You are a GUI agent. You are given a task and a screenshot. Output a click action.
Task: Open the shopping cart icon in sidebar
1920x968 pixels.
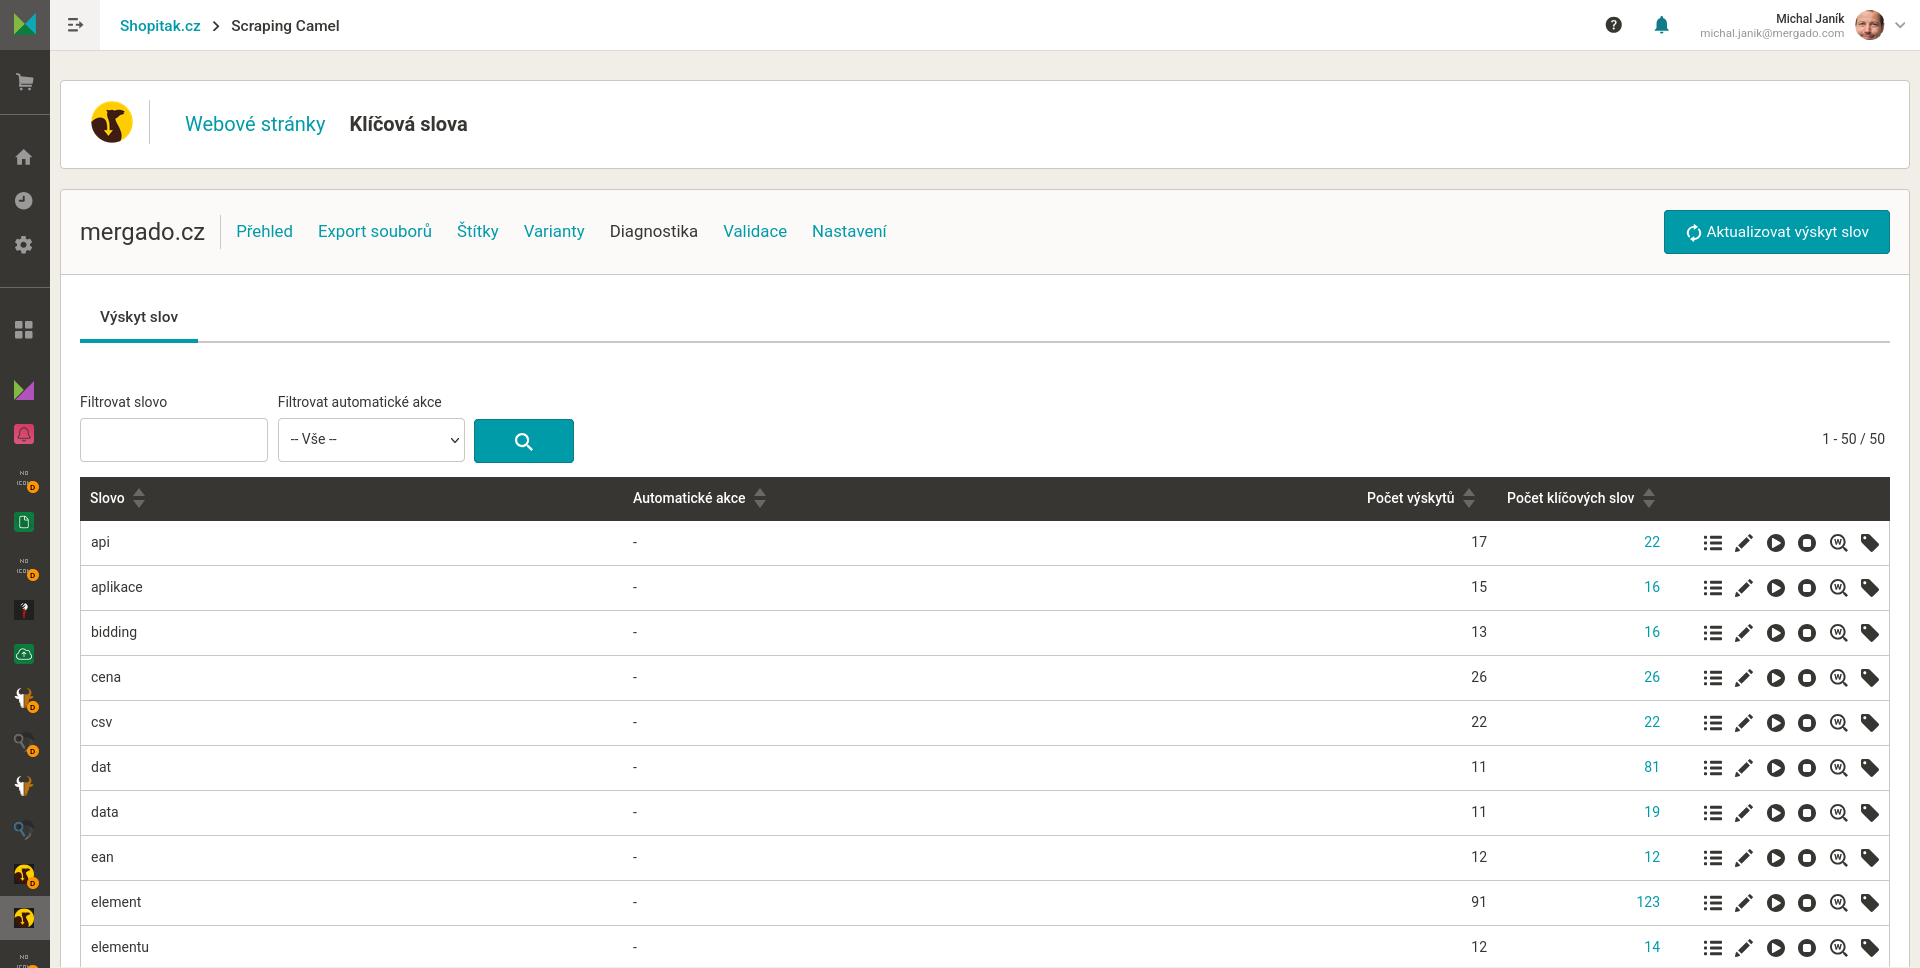coord(25,82)
